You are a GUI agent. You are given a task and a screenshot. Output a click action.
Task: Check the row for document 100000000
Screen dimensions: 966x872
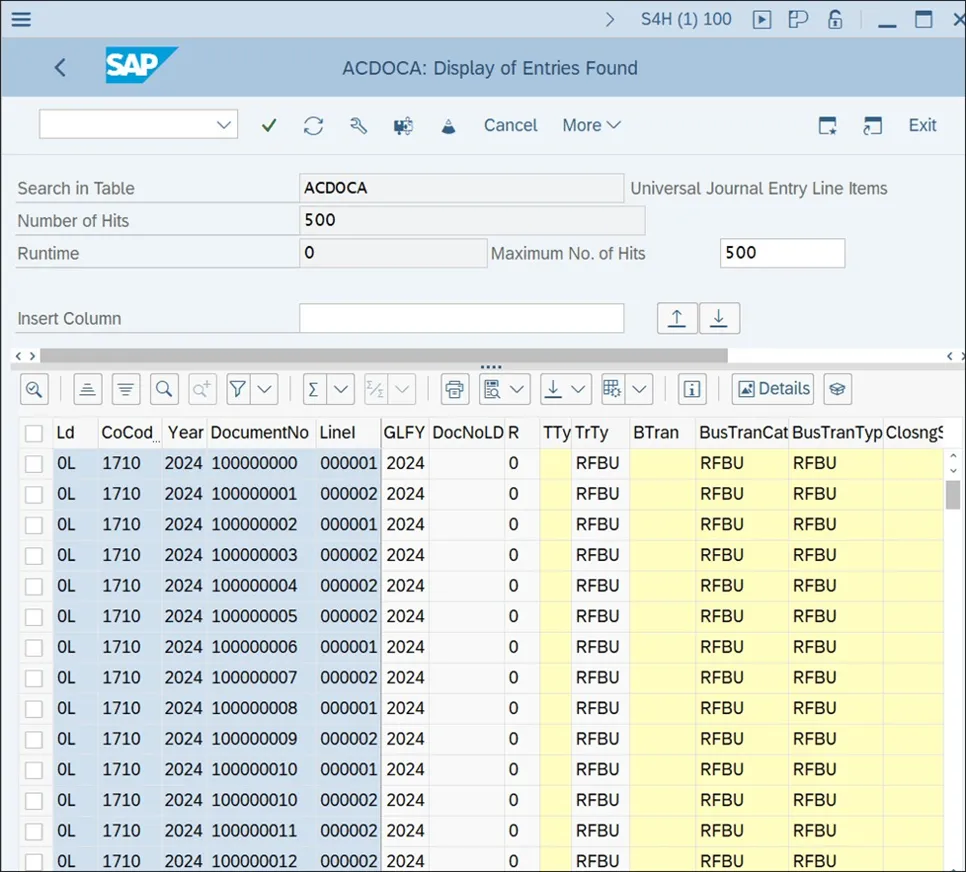[x=34, y=463]
